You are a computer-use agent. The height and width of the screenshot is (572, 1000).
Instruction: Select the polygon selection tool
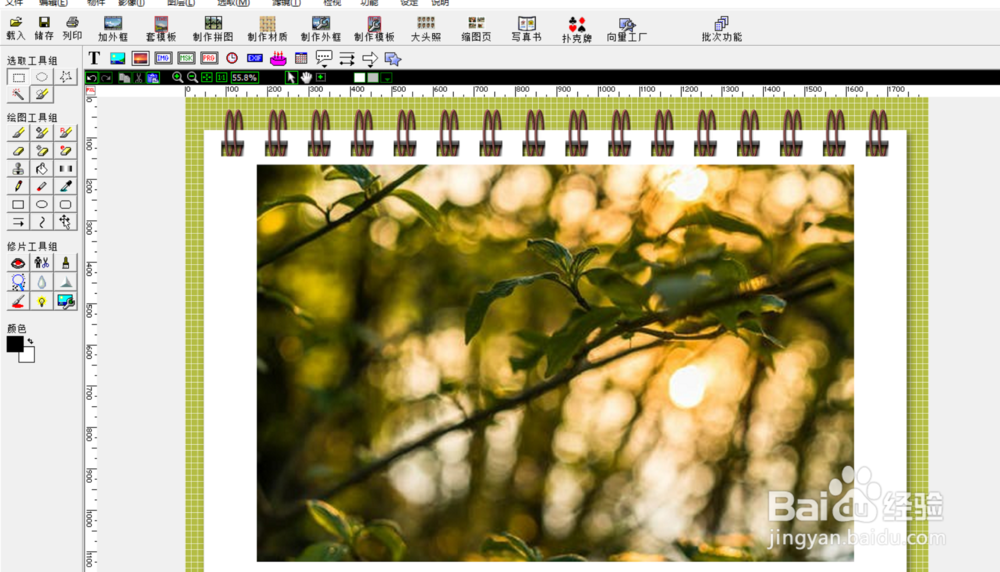(x=65, y=77)
